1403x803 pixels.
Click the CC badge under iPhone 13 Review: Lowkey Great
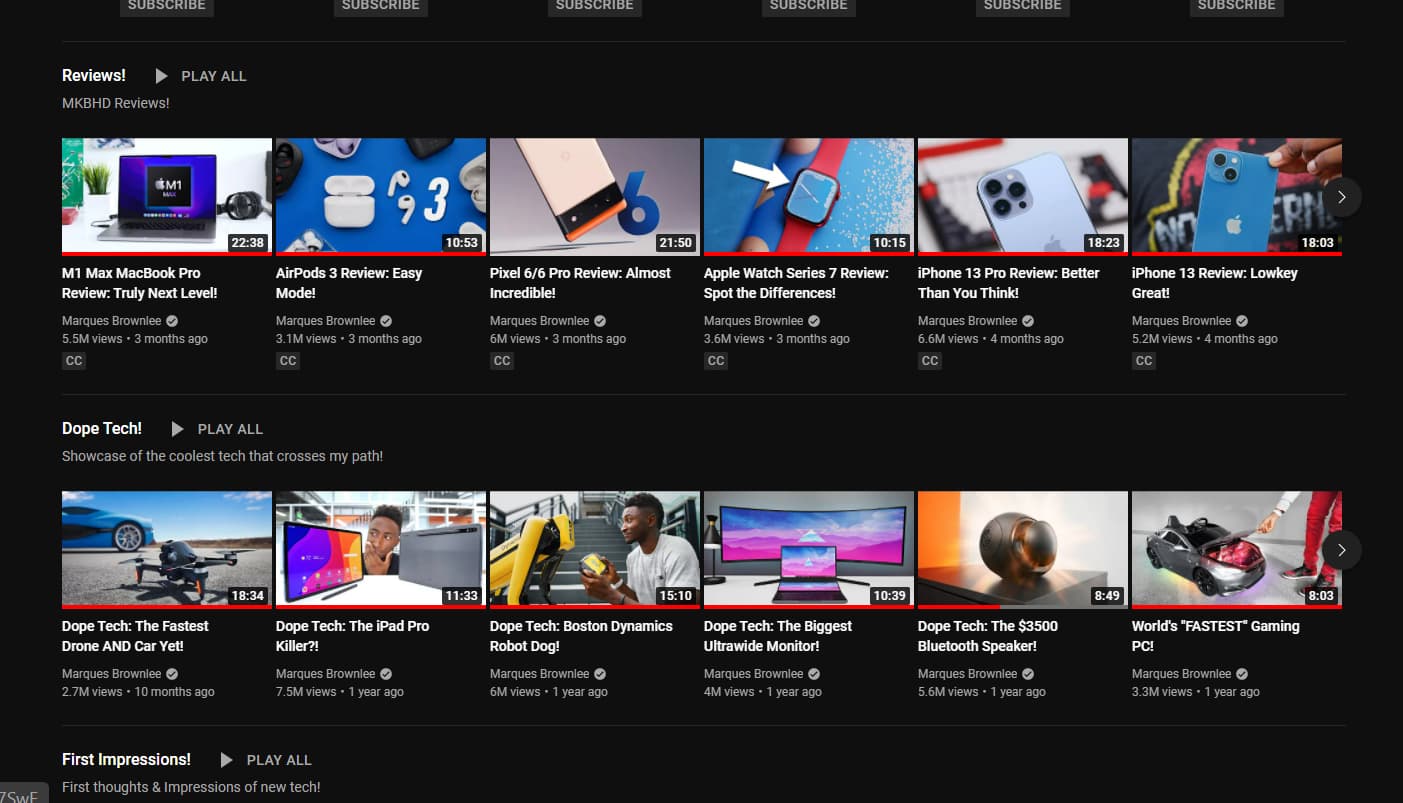click(x=1144, y=361)
